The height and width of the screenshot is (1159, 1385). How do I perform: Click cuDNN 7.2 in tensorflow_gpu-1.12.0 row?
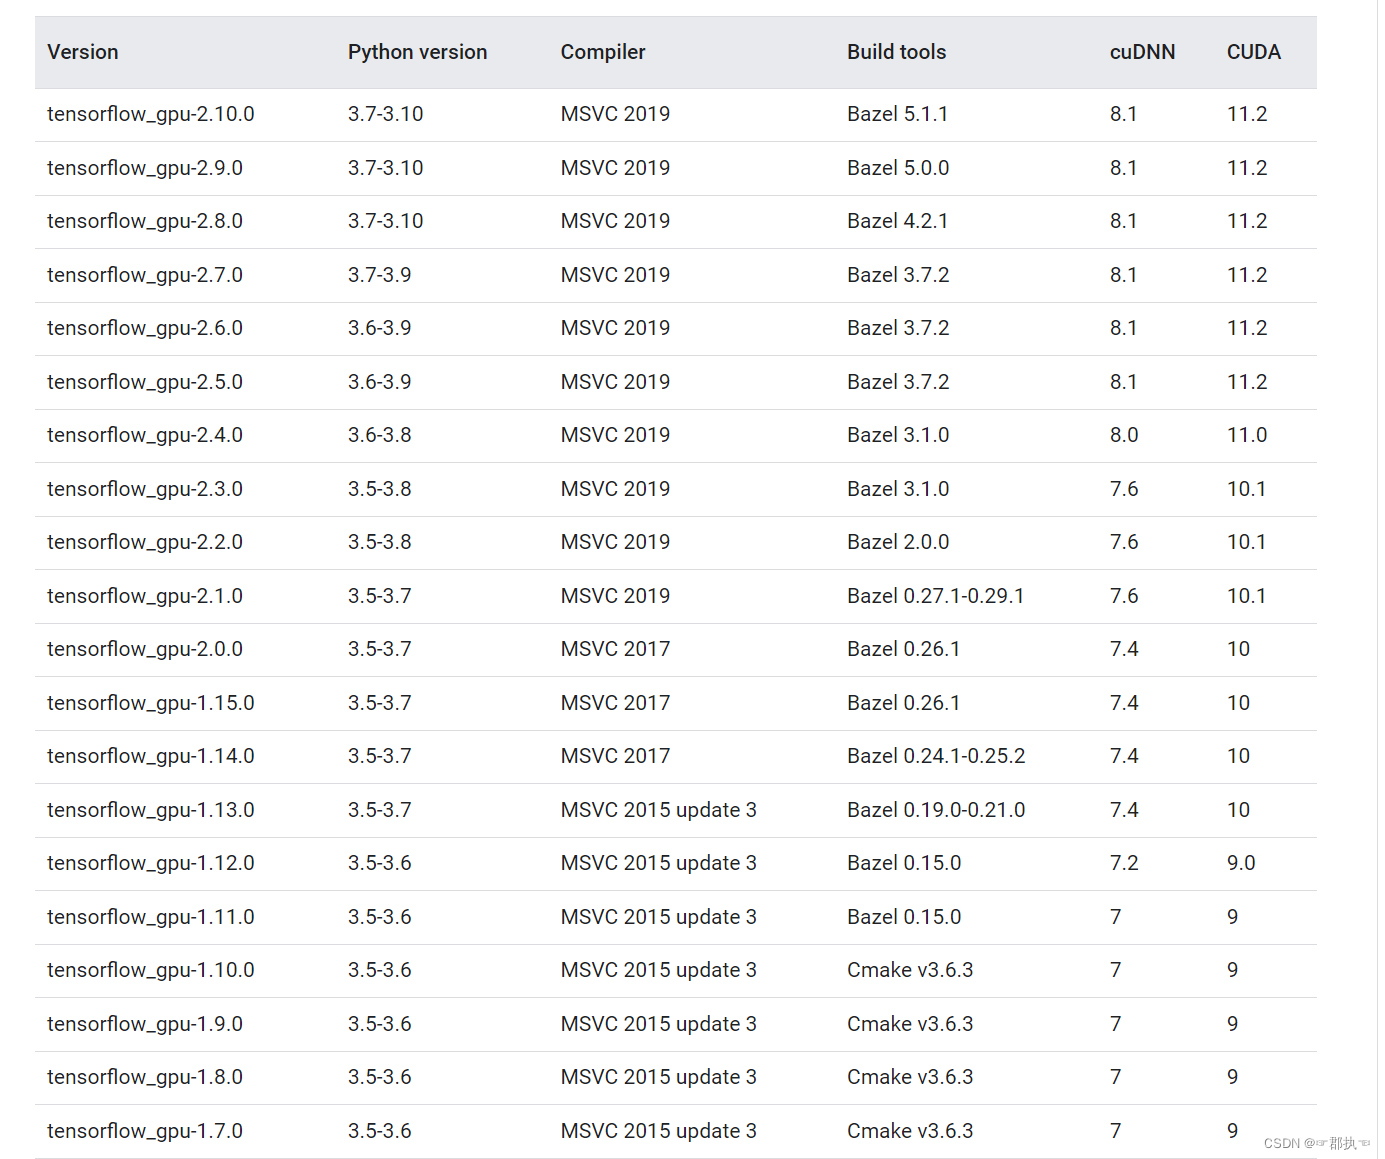[1124, 863]
